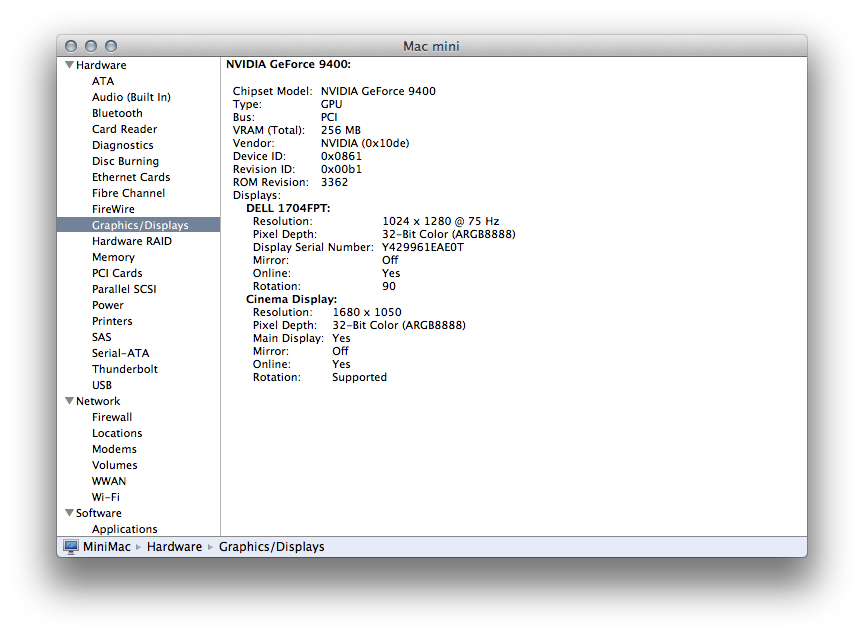Open the Modems entry
This screenshot has height=636, width=864.
click(115, 449)
